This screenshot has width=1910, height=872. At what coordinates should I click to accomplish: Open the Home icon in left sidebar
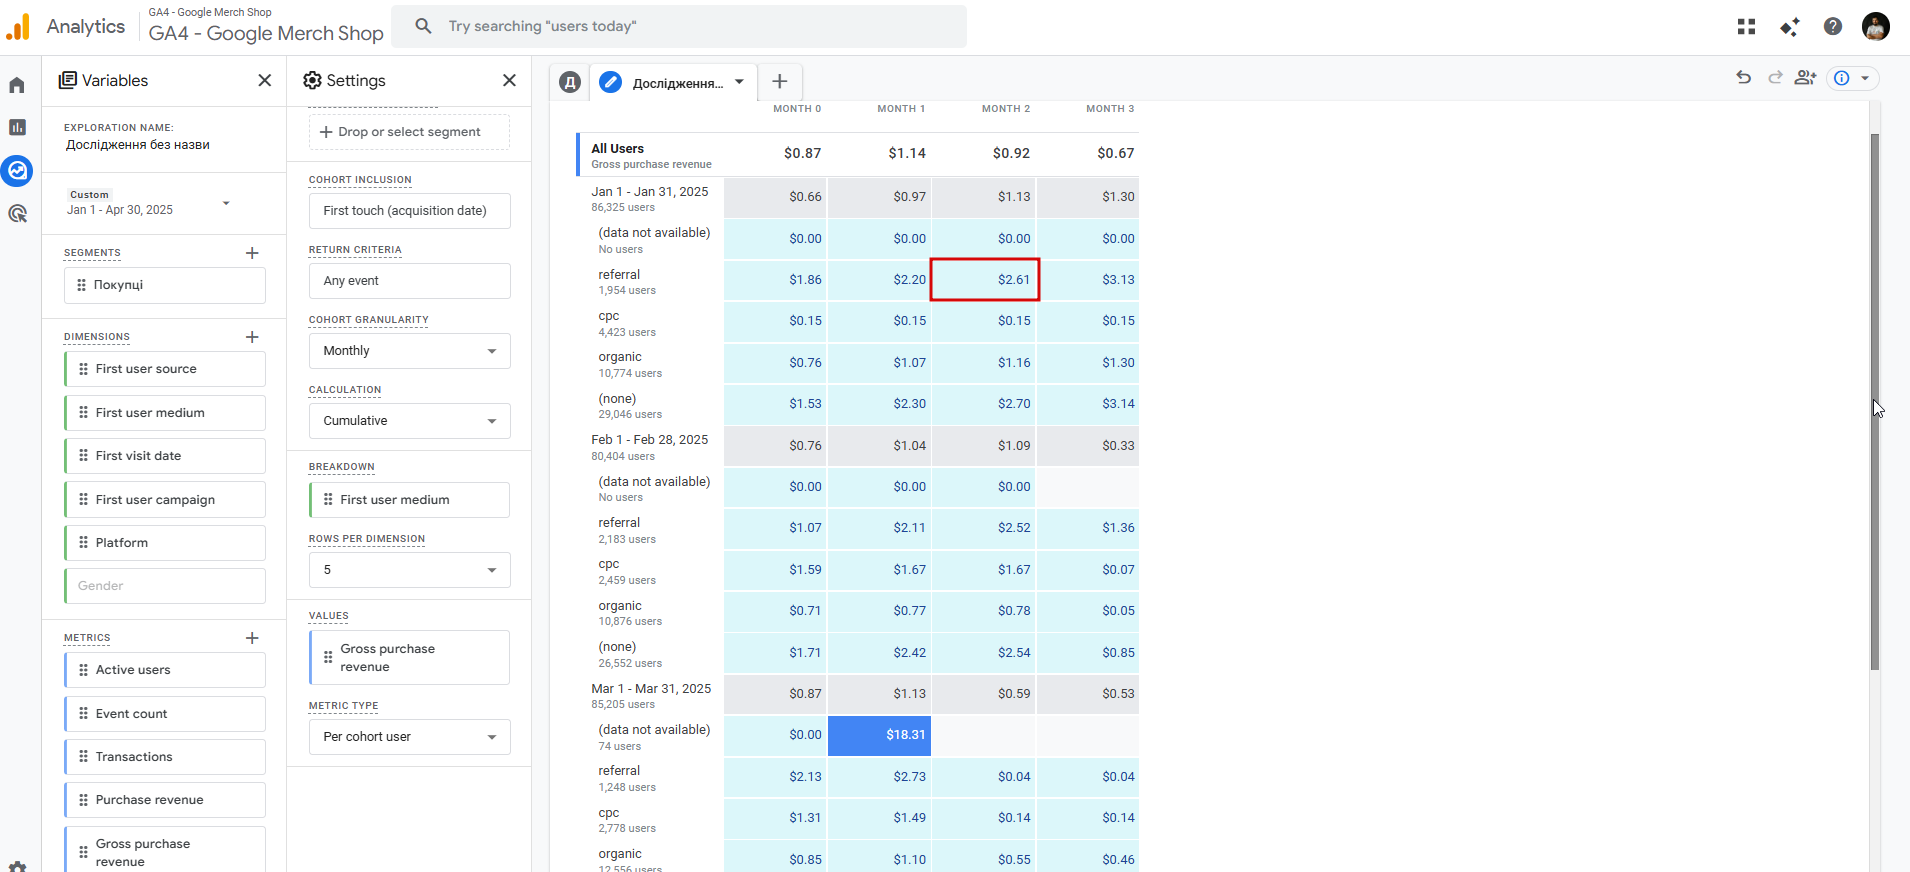pyautogui.click(x=17, y=85)
